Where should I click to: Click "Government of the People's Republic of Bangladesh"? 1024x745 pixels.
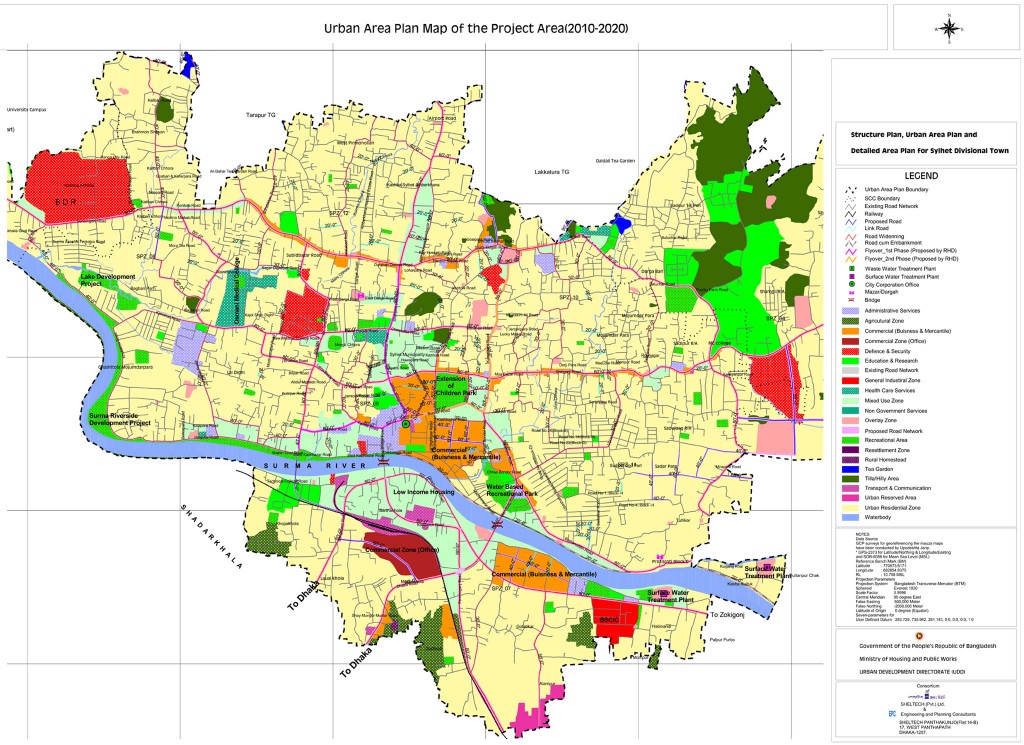(927, 646)
